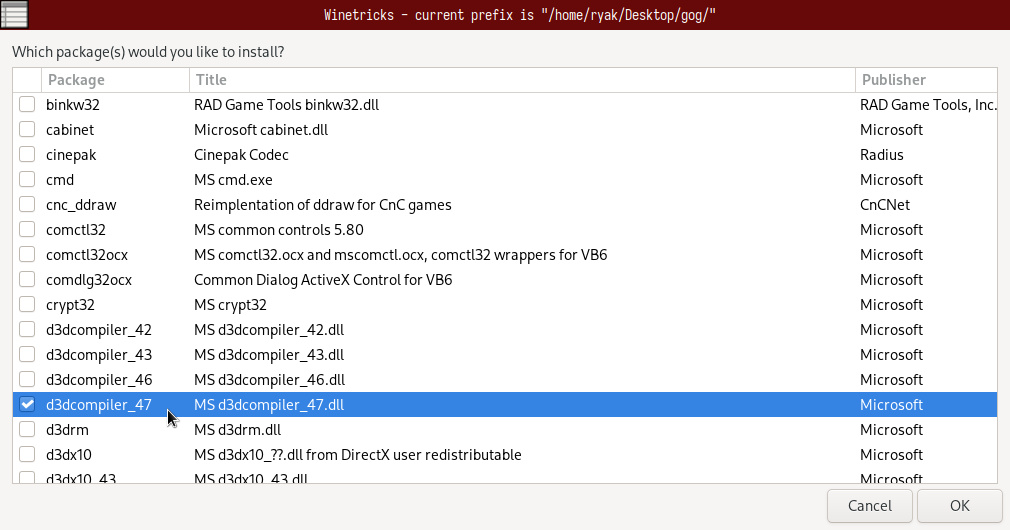Click the Winetricks window icon in title bar
Viewport: 1010px width, 530px height.
14,14
